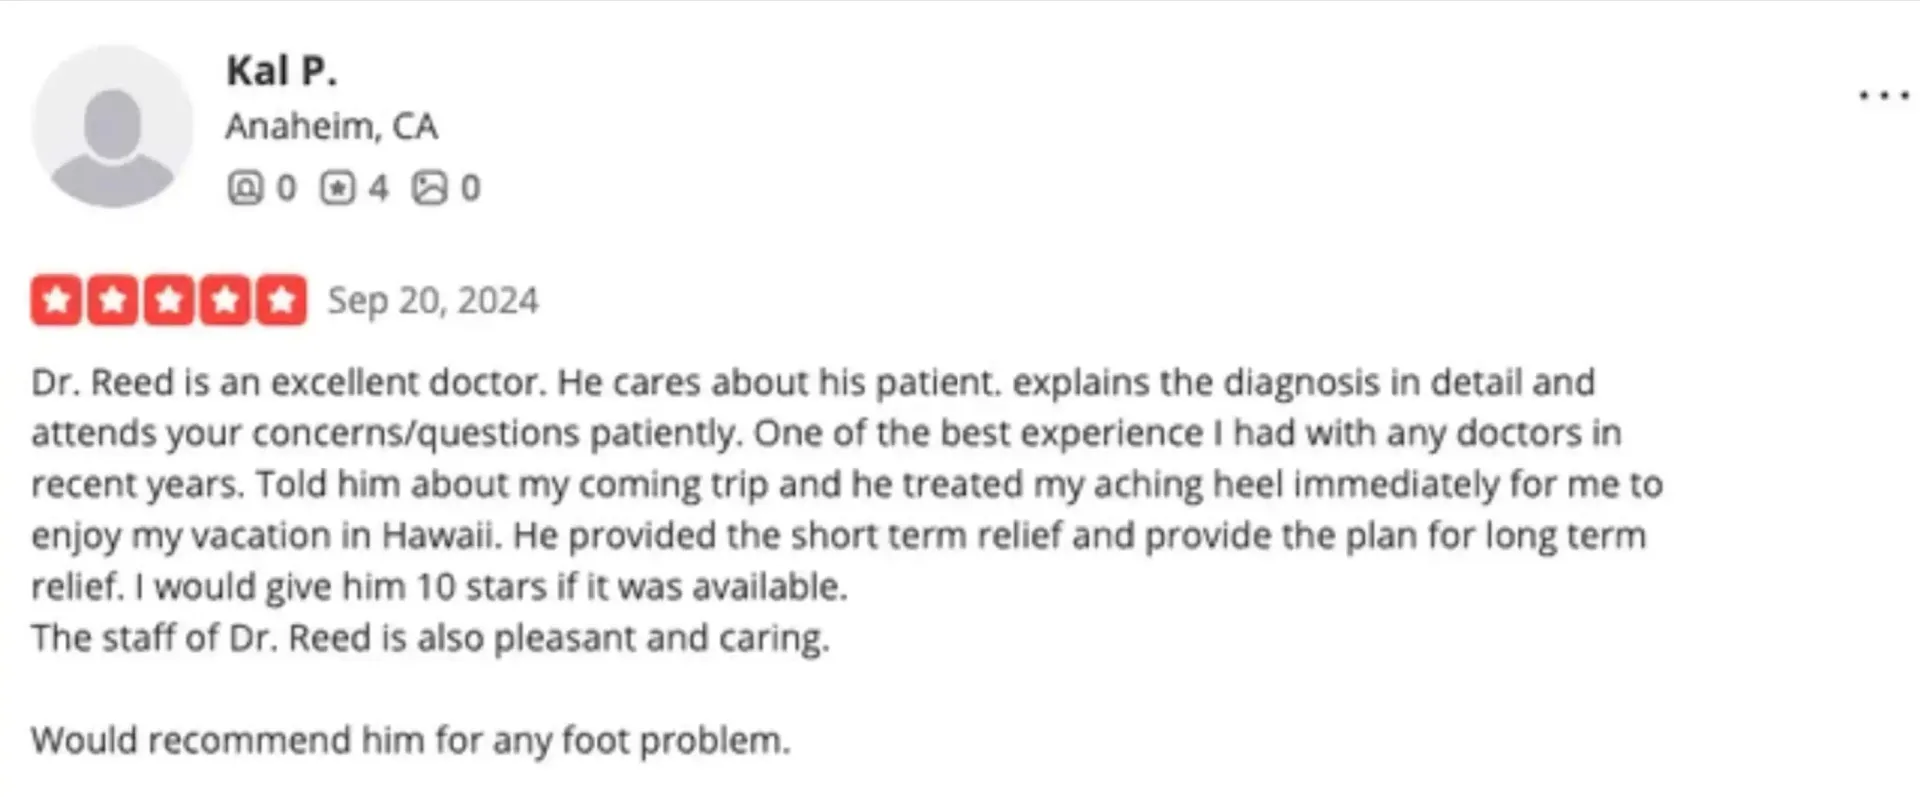Click the friends count icon
Image resolution: width=1920 pixels, height=797 pixels.
[245, 188]
